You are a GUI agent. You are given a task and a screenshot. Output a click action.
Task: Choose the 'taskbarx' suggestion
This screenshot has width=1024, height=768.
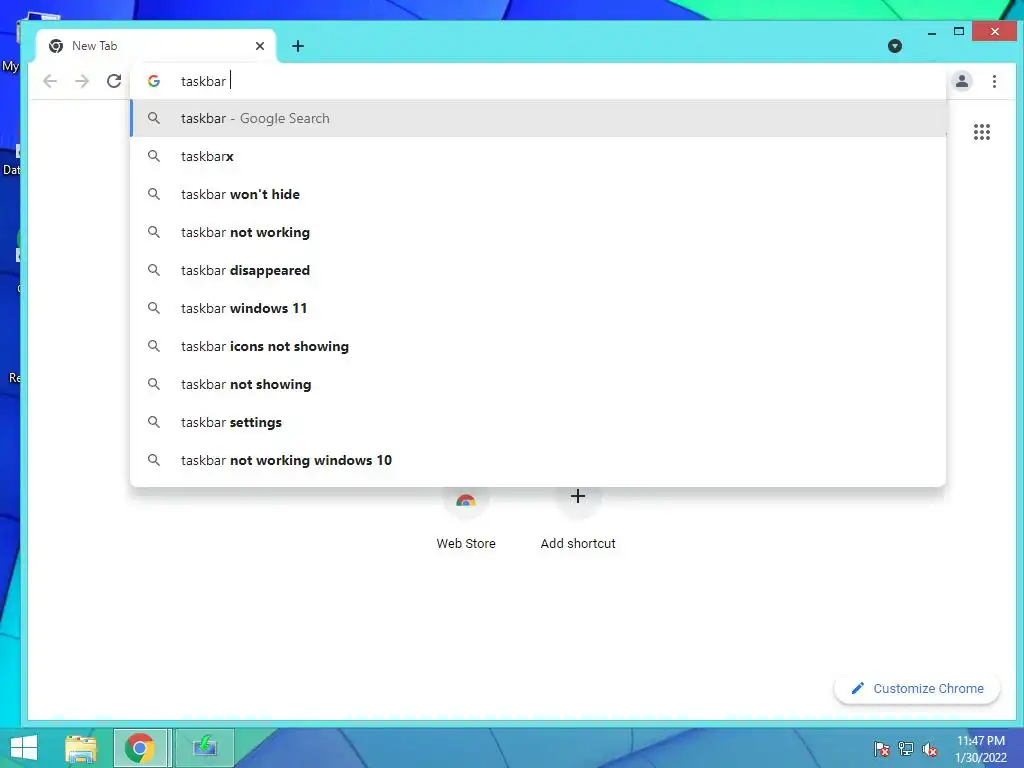pyautogui.click(x=538, y=156)
